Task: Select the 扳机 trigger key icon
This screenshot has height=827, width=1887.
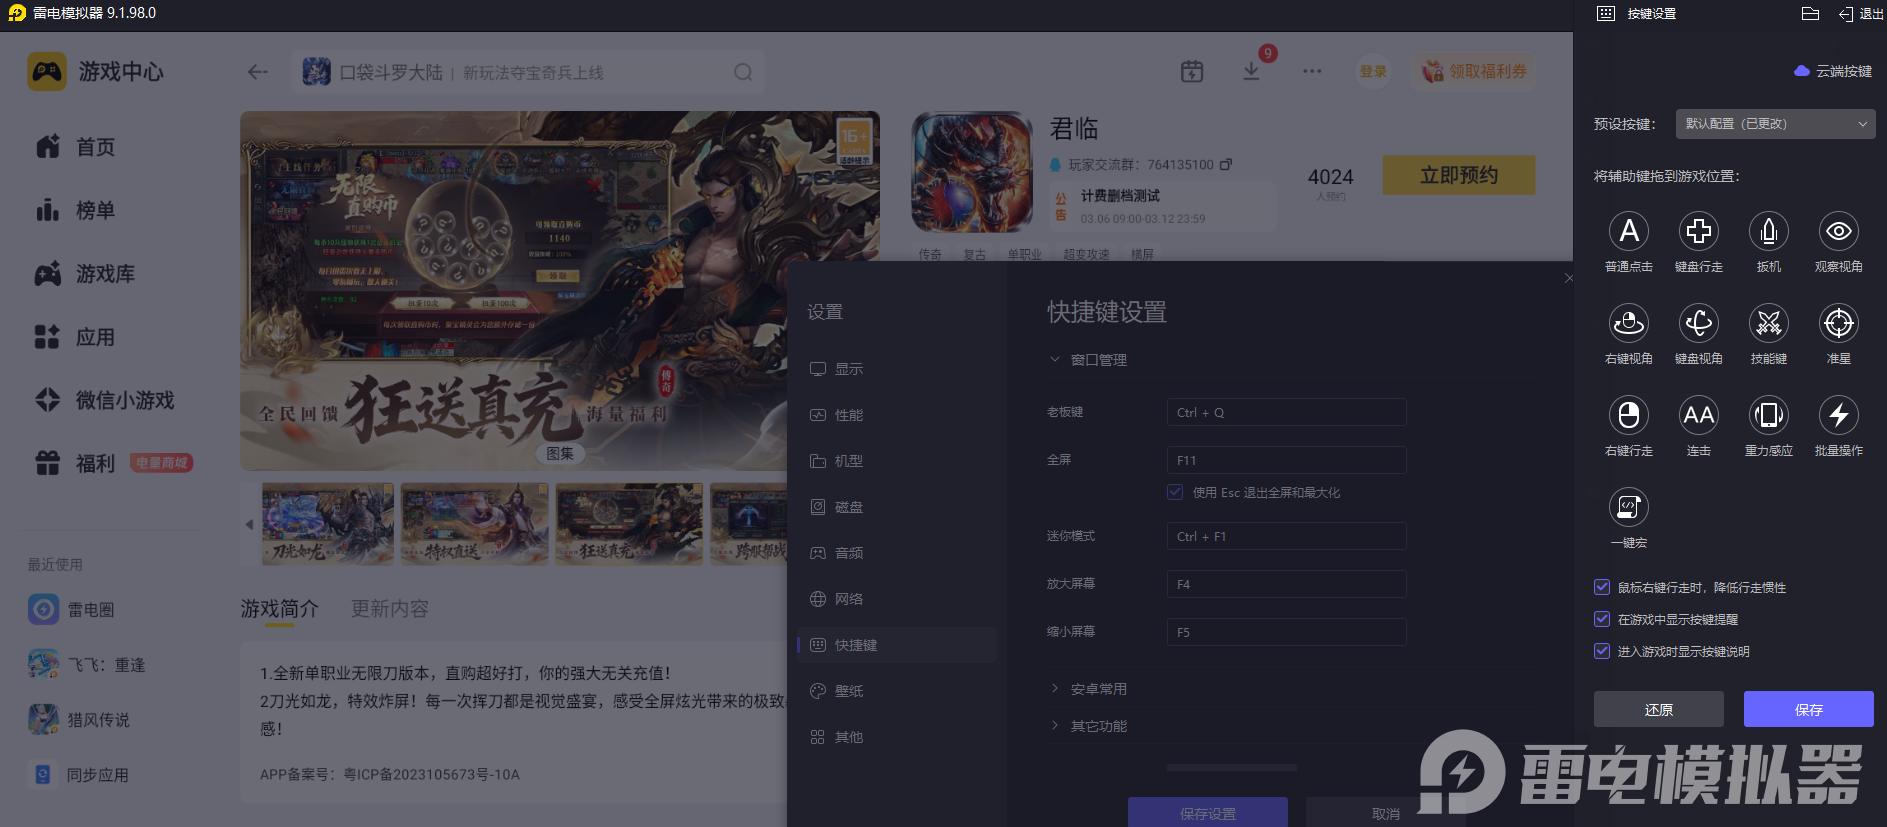Action: [1768, 231]
